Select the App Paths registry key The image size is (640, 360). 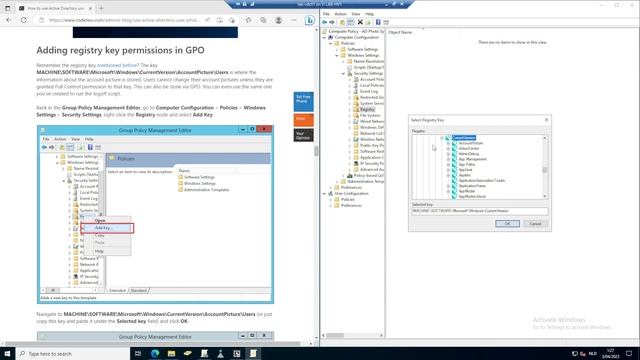(467, 164)
